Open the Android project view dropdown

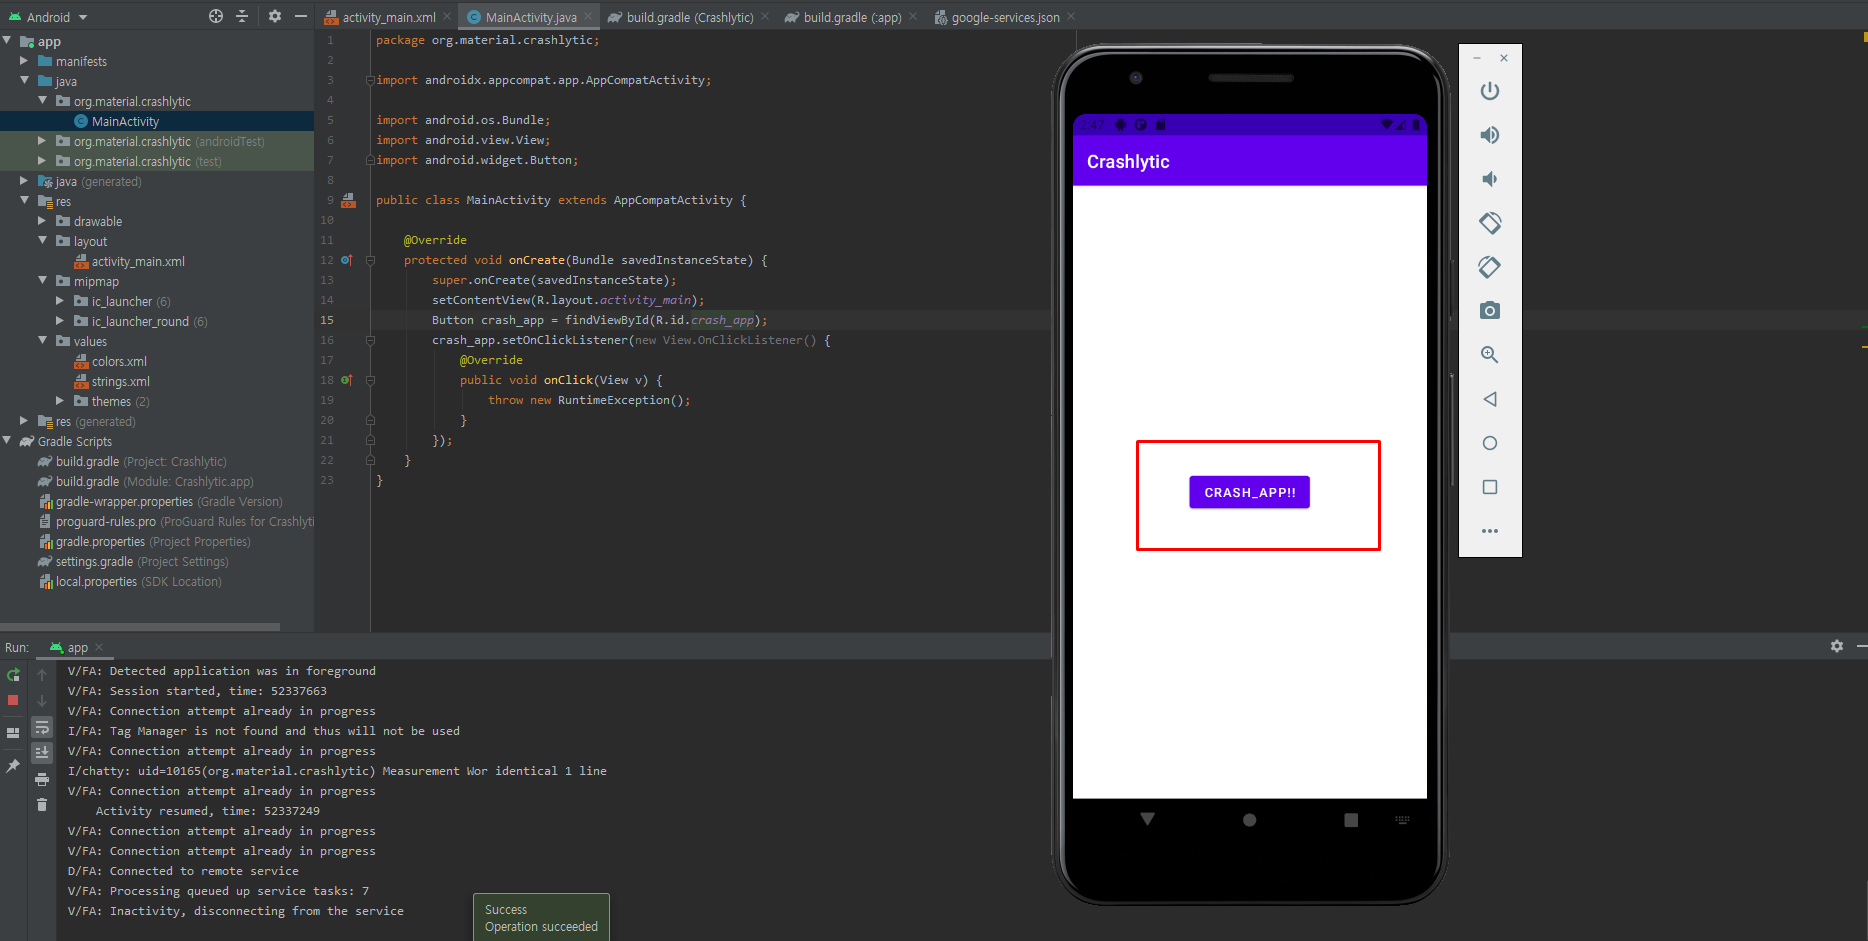click(x=49, y=17)
